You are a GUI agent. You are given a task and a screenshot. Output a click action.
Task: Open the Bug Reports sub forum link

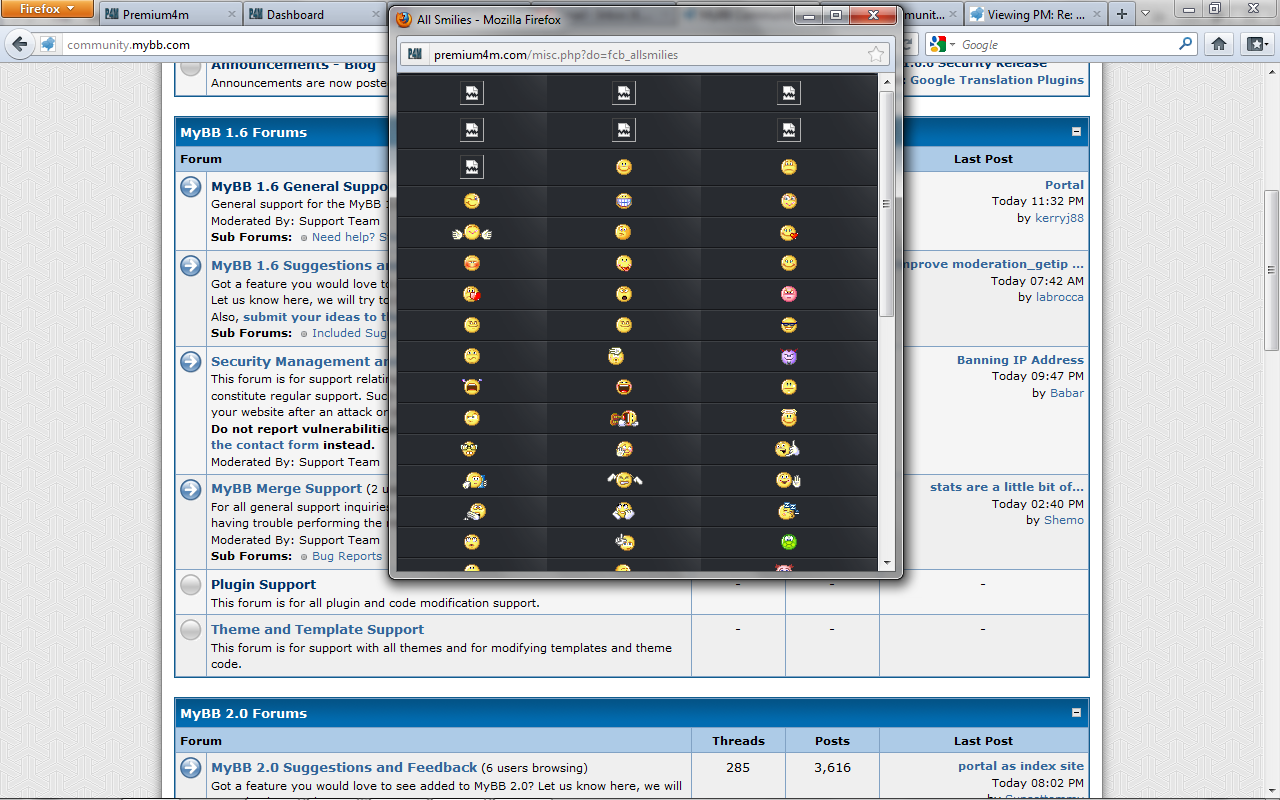347,556
